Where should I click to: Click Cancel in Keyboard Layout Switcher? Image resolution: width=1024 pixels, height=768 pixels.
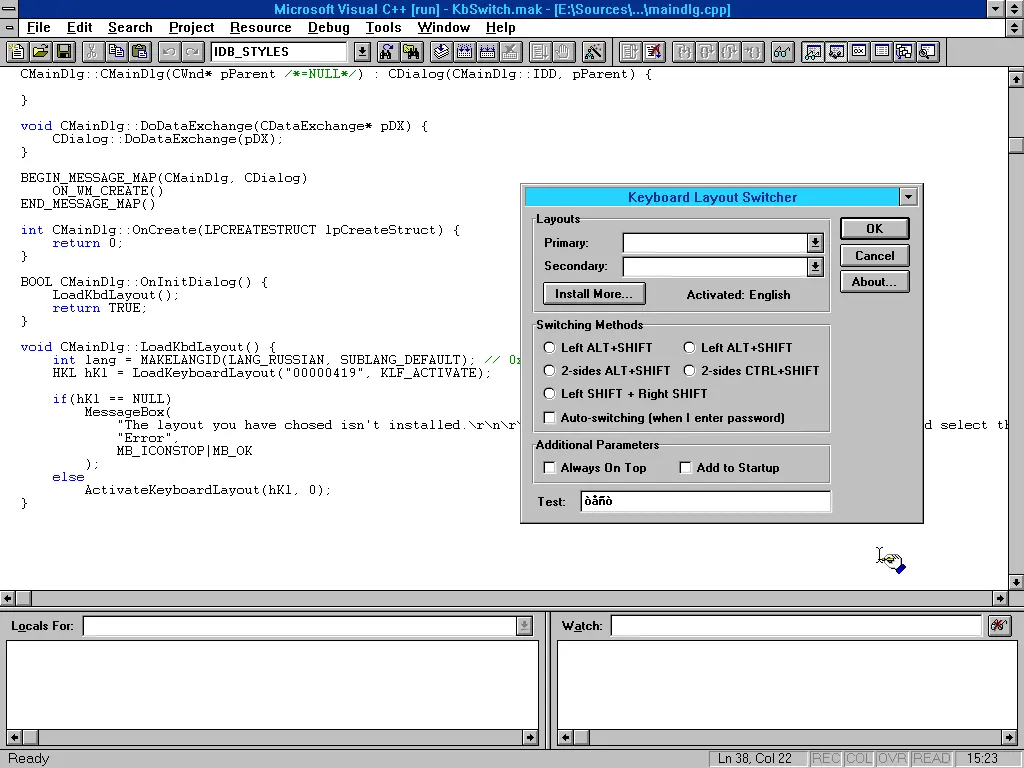pos(874,255)
